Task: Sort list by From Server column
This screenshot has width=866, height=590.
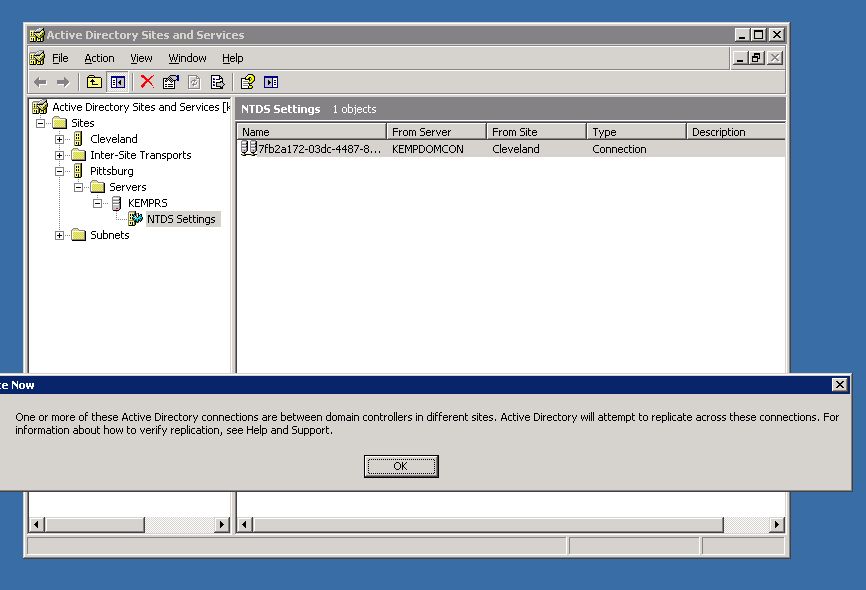Action: pyautogui.click(x=436, y=132)
